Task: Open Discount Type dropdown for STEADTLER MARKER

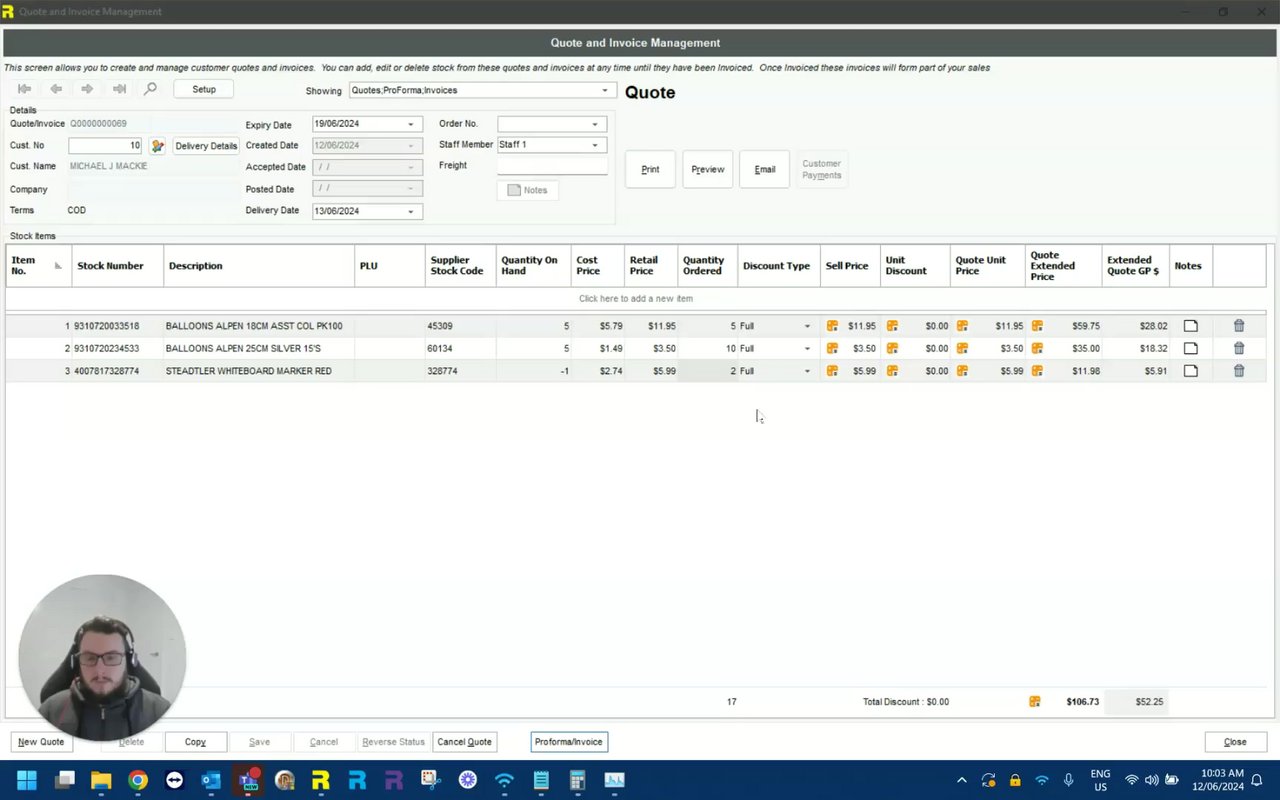Action: tap(807, 371)
